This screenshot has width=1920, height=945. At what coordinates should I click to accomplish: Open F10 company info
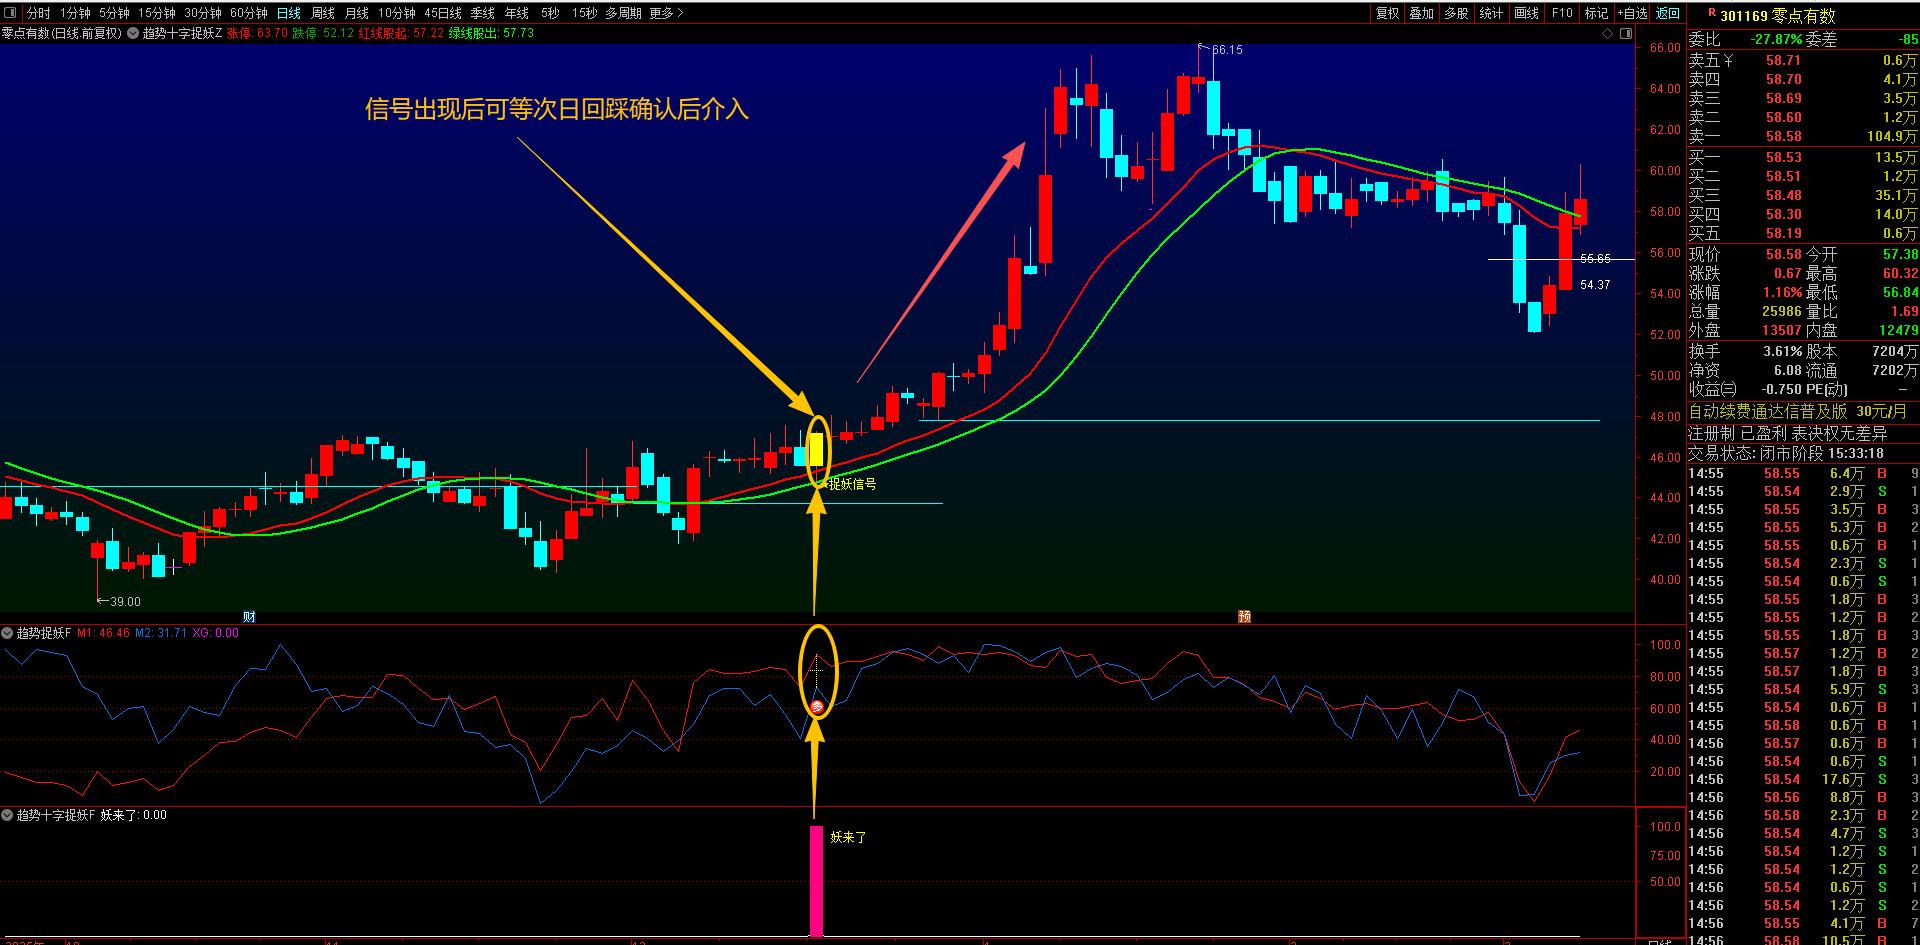[1562, 13]
